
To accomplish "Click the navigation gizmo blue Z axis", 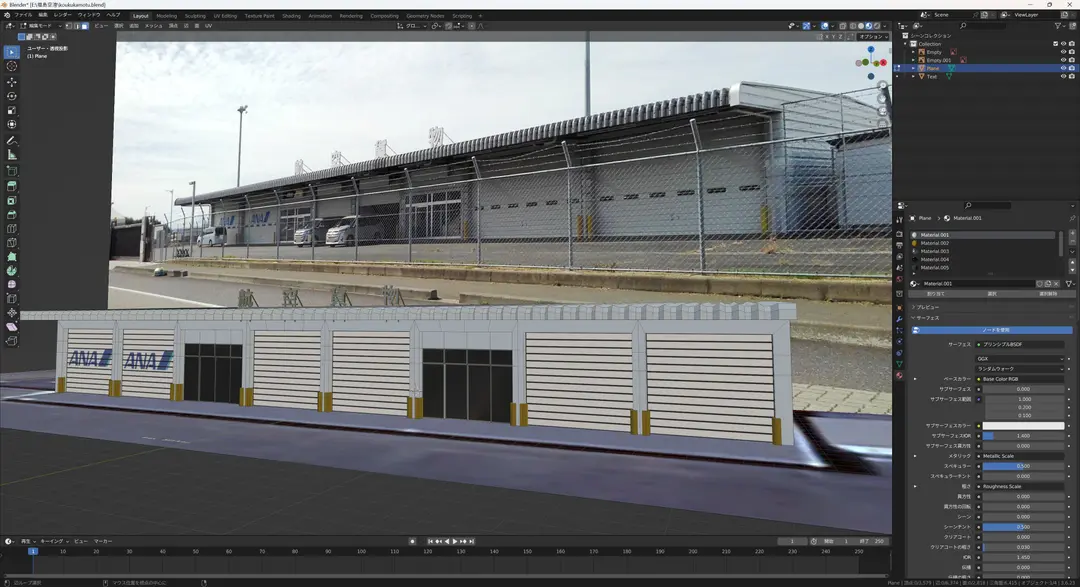I will (x=871, y=50).
